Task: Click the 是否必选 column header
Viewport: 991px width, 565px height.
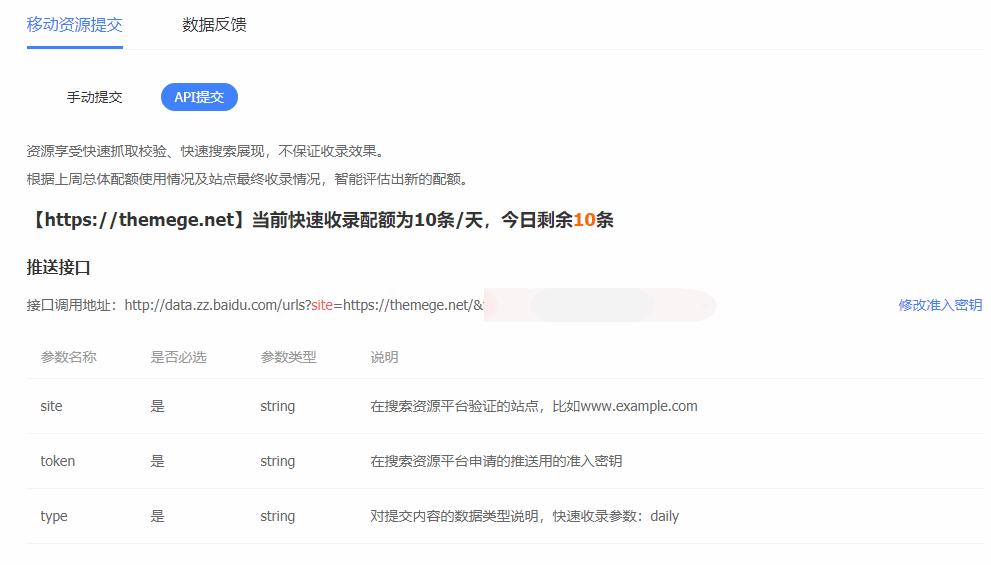Action: [x=178, y=357]
